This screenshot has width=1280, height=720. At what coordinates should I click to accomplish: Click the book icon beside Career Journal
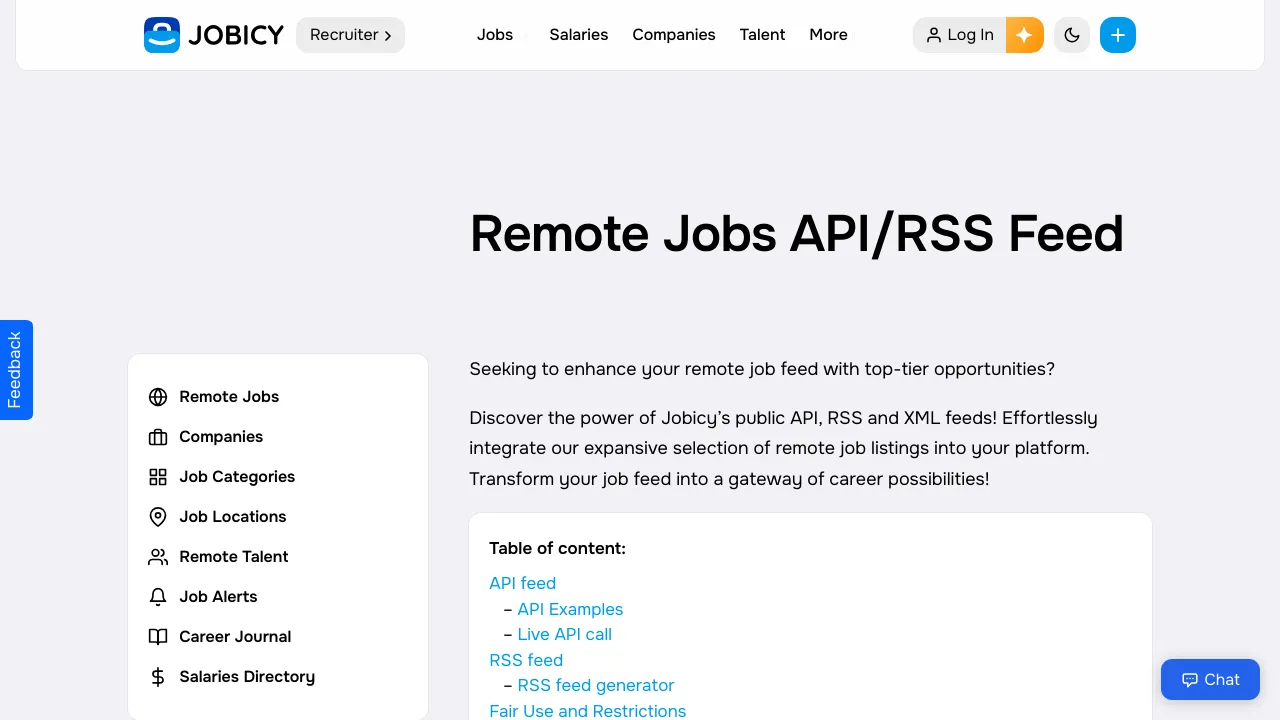(x=158, y=637)
